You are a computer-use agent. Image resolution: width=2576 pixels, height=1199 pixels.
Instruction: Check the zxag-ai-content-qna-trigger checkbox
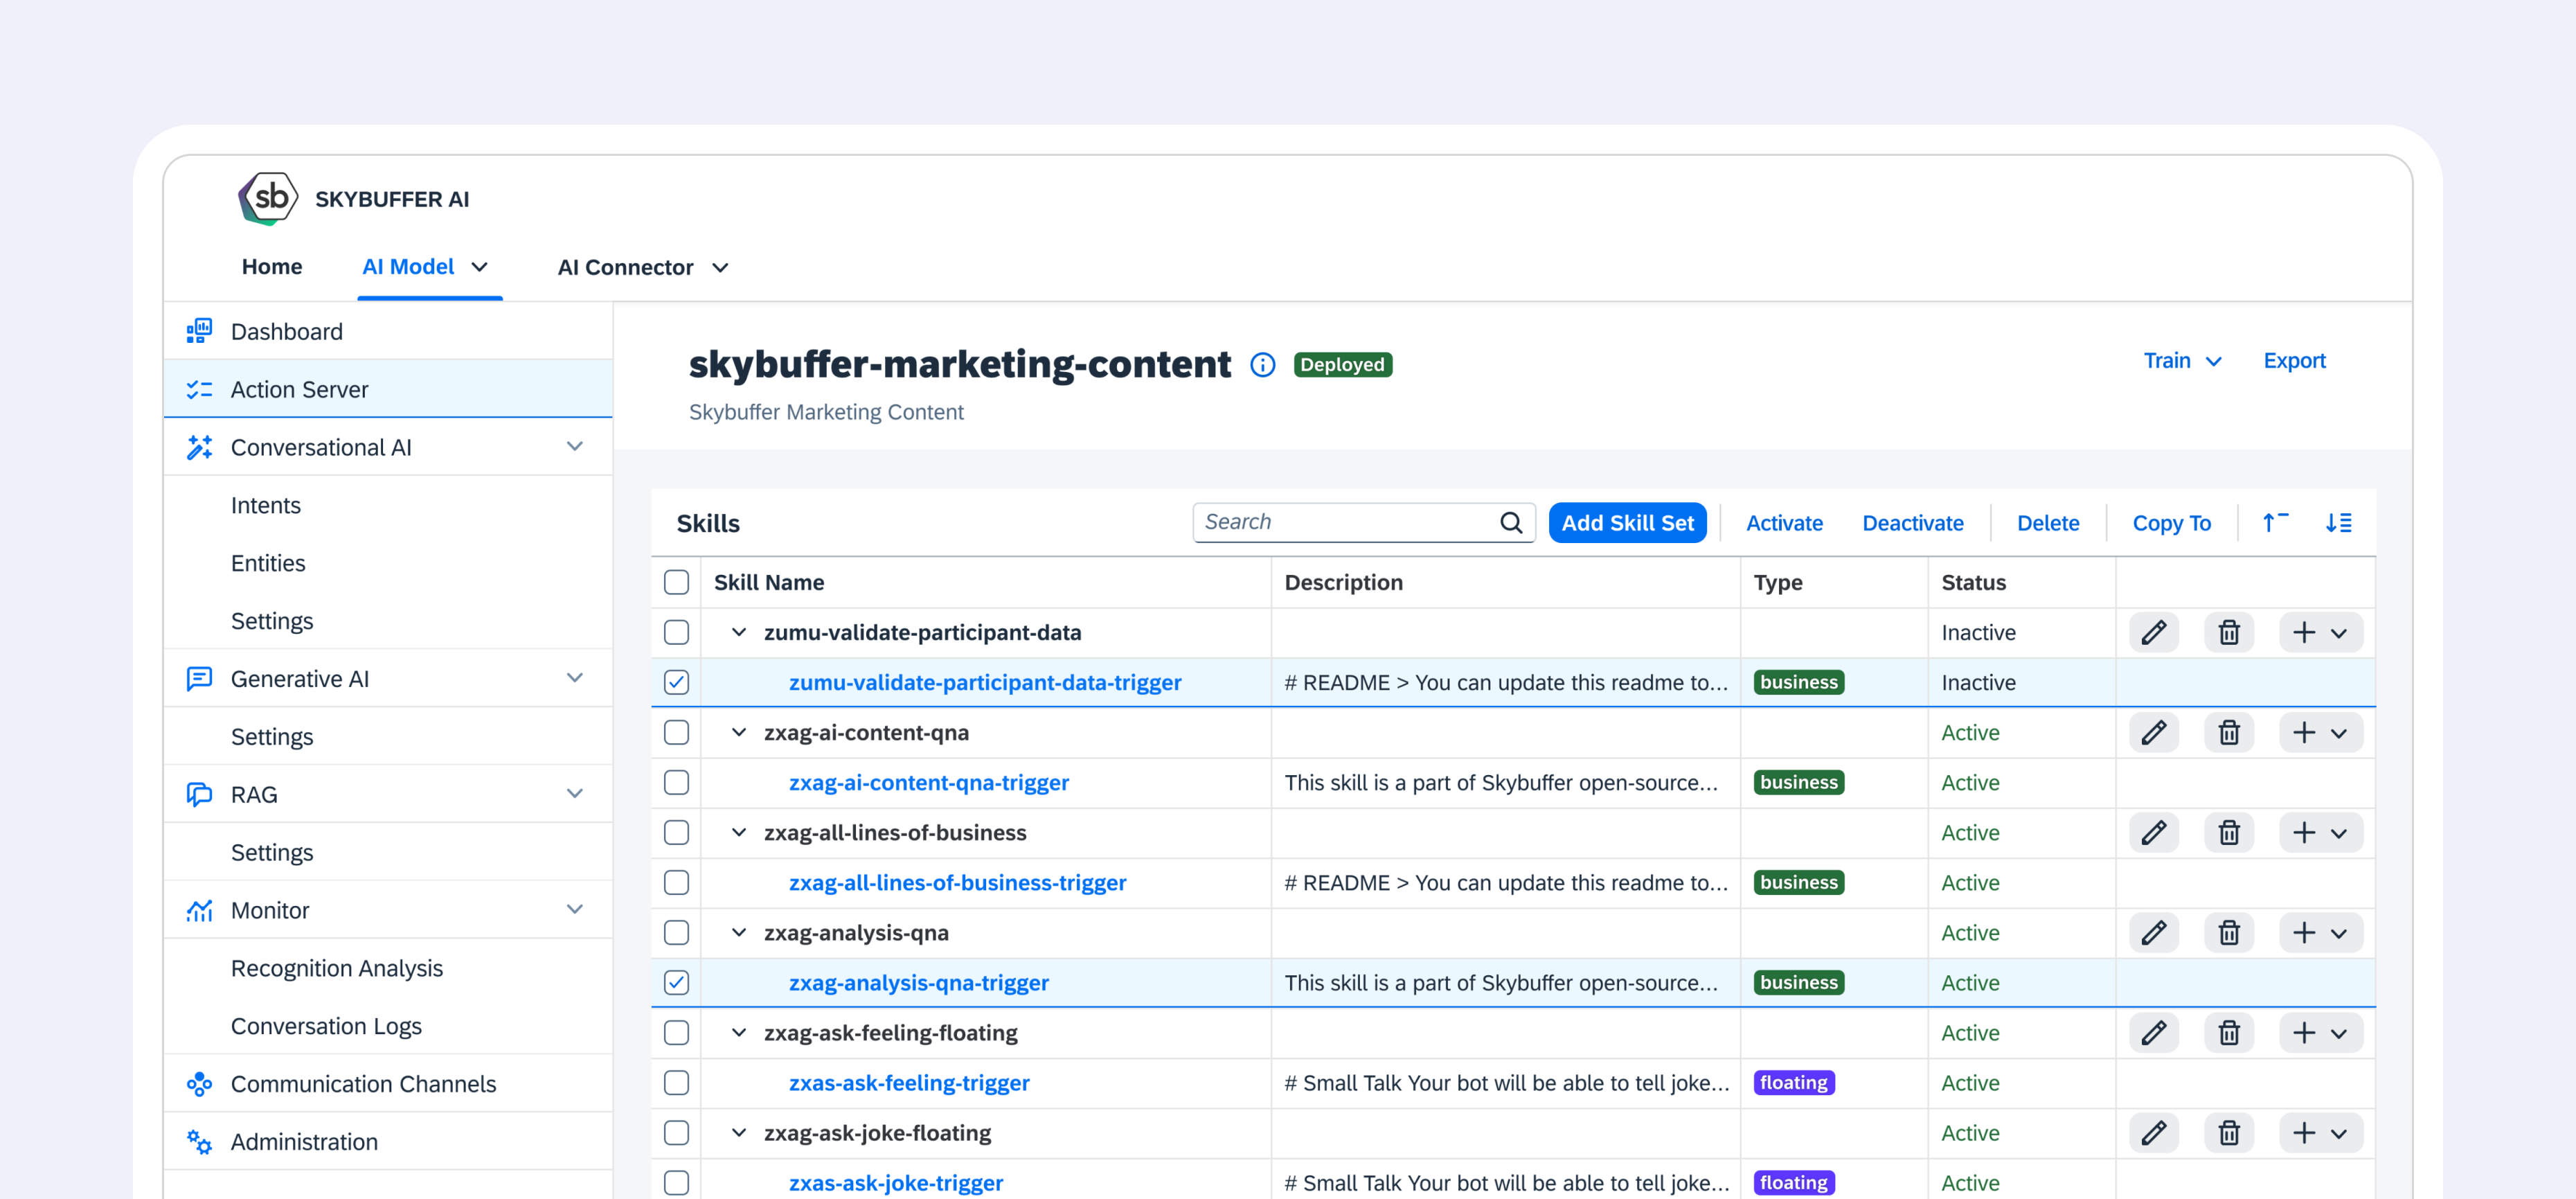(676, 782)
